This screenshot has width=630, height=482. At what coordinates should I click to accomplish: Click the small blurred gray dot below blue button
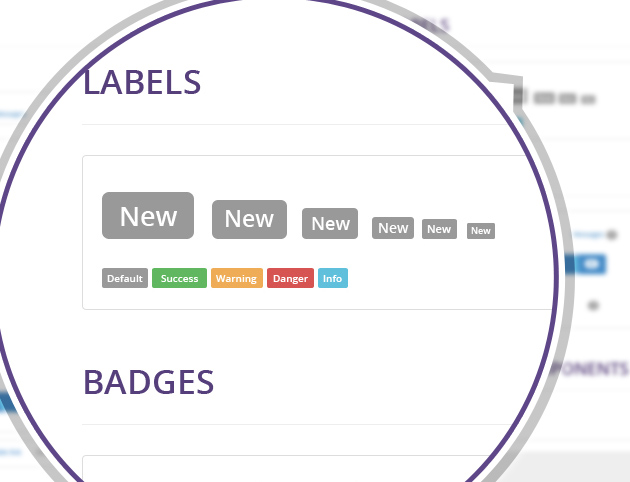point(593,306)
